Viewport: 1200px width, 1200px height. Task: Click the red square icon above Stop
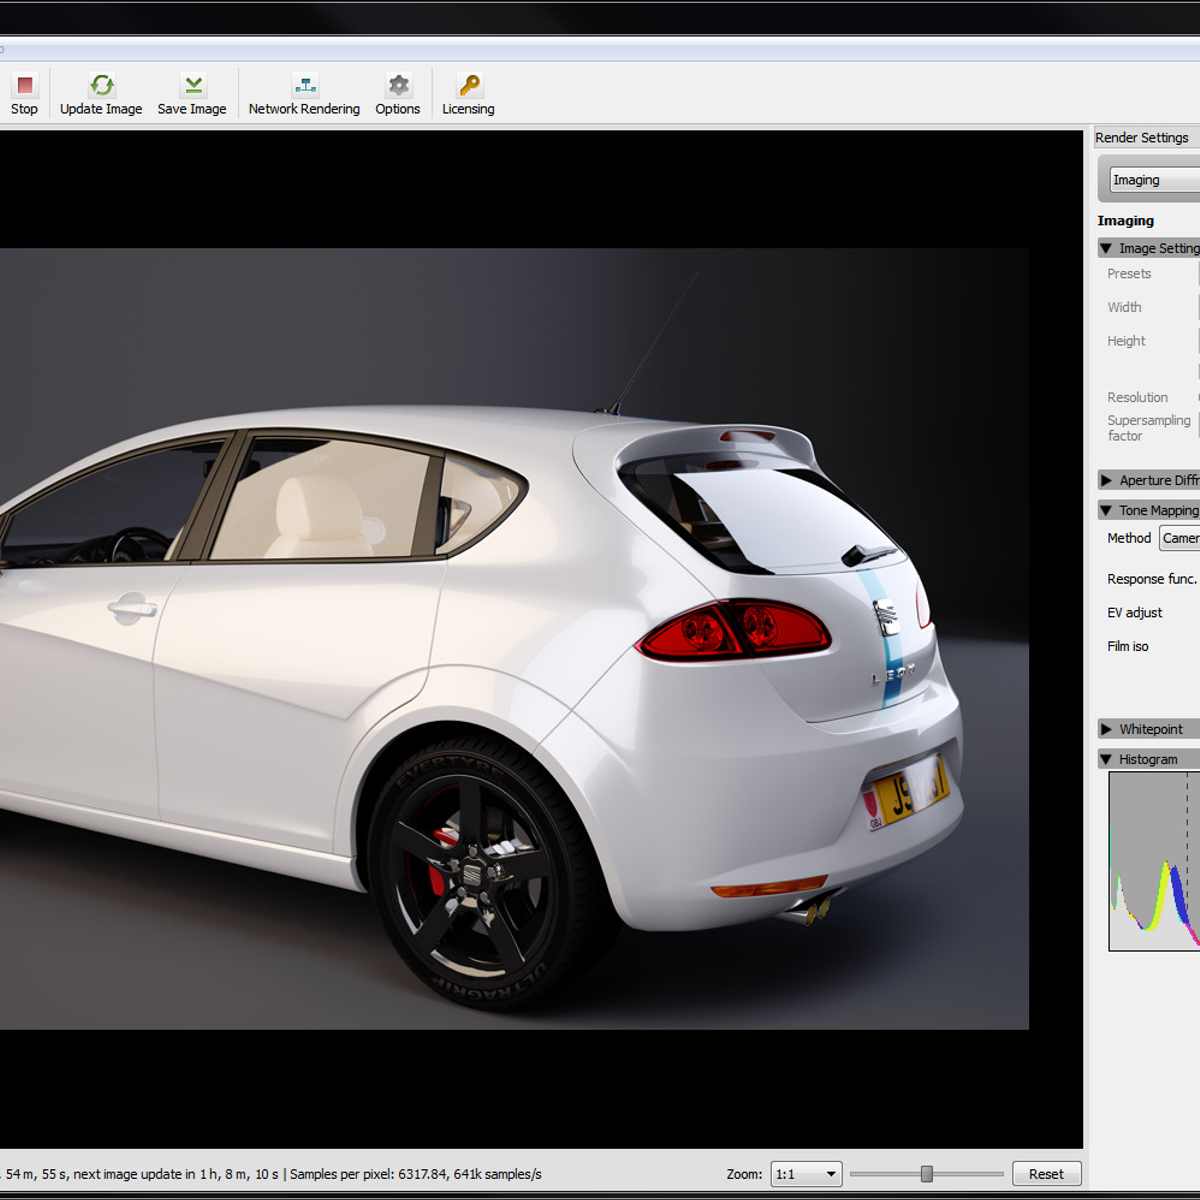point(23,84)
